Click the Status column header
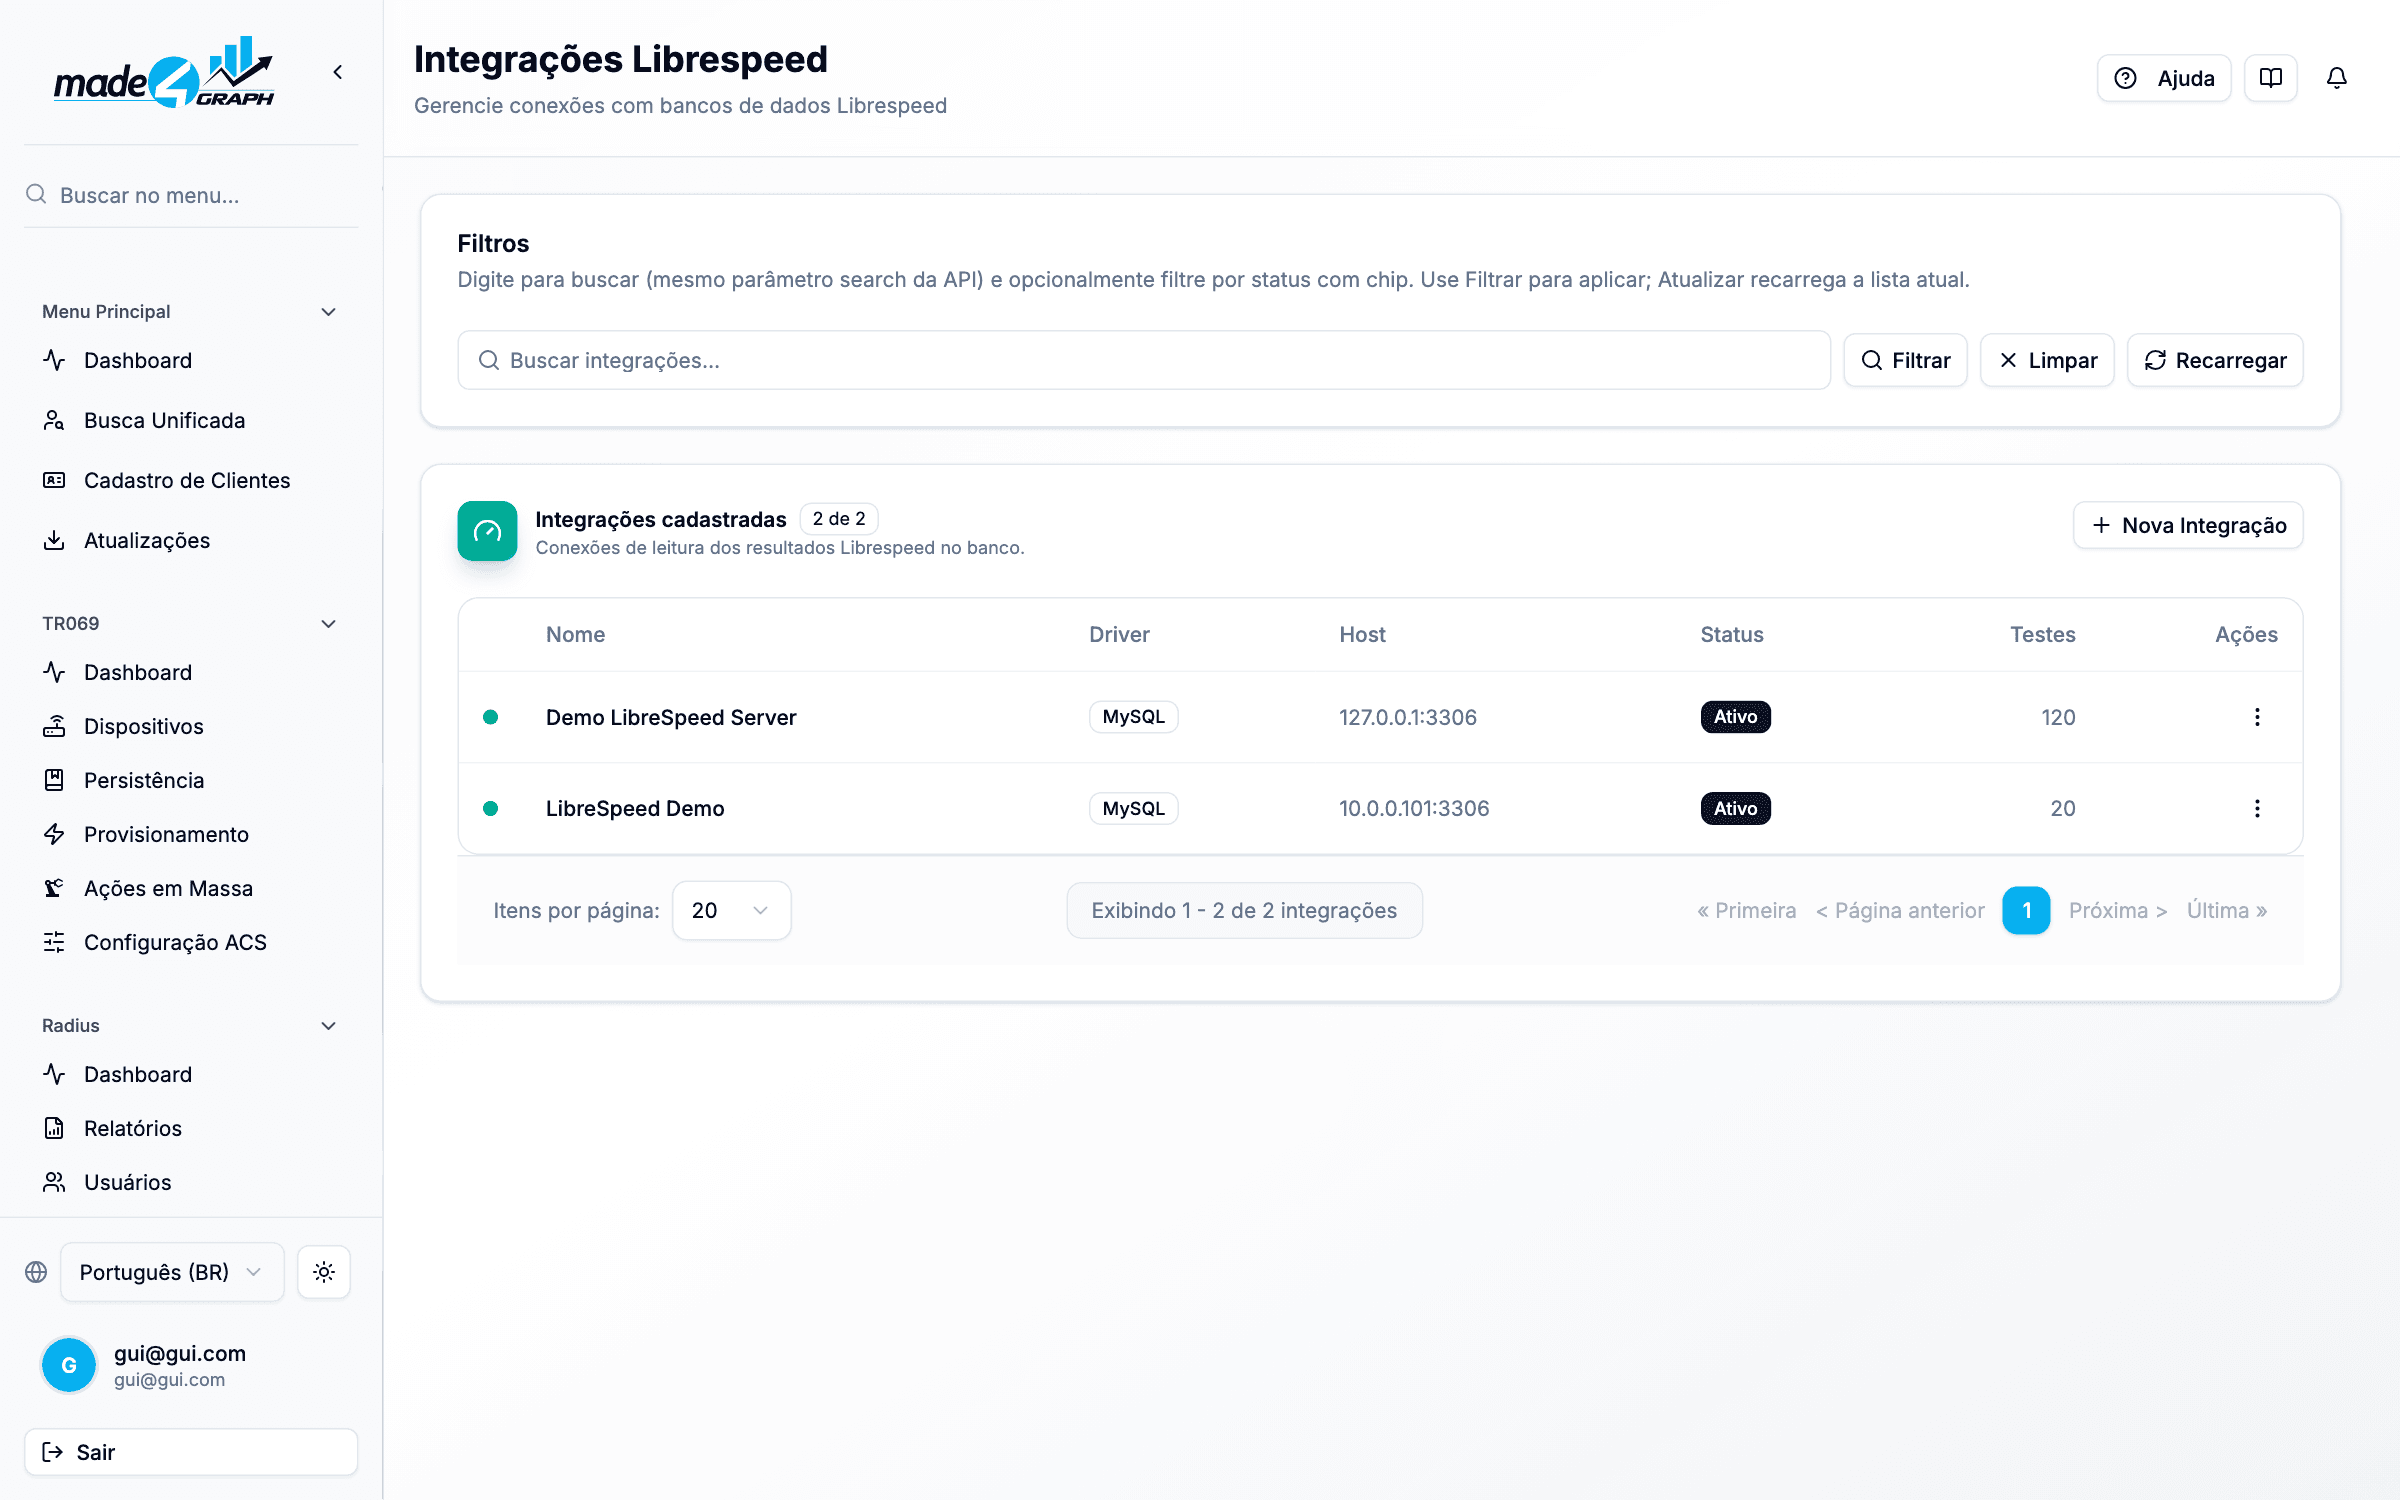Image resolution: width=2400 pixels, height=1500 pixels. point(1732,634)
